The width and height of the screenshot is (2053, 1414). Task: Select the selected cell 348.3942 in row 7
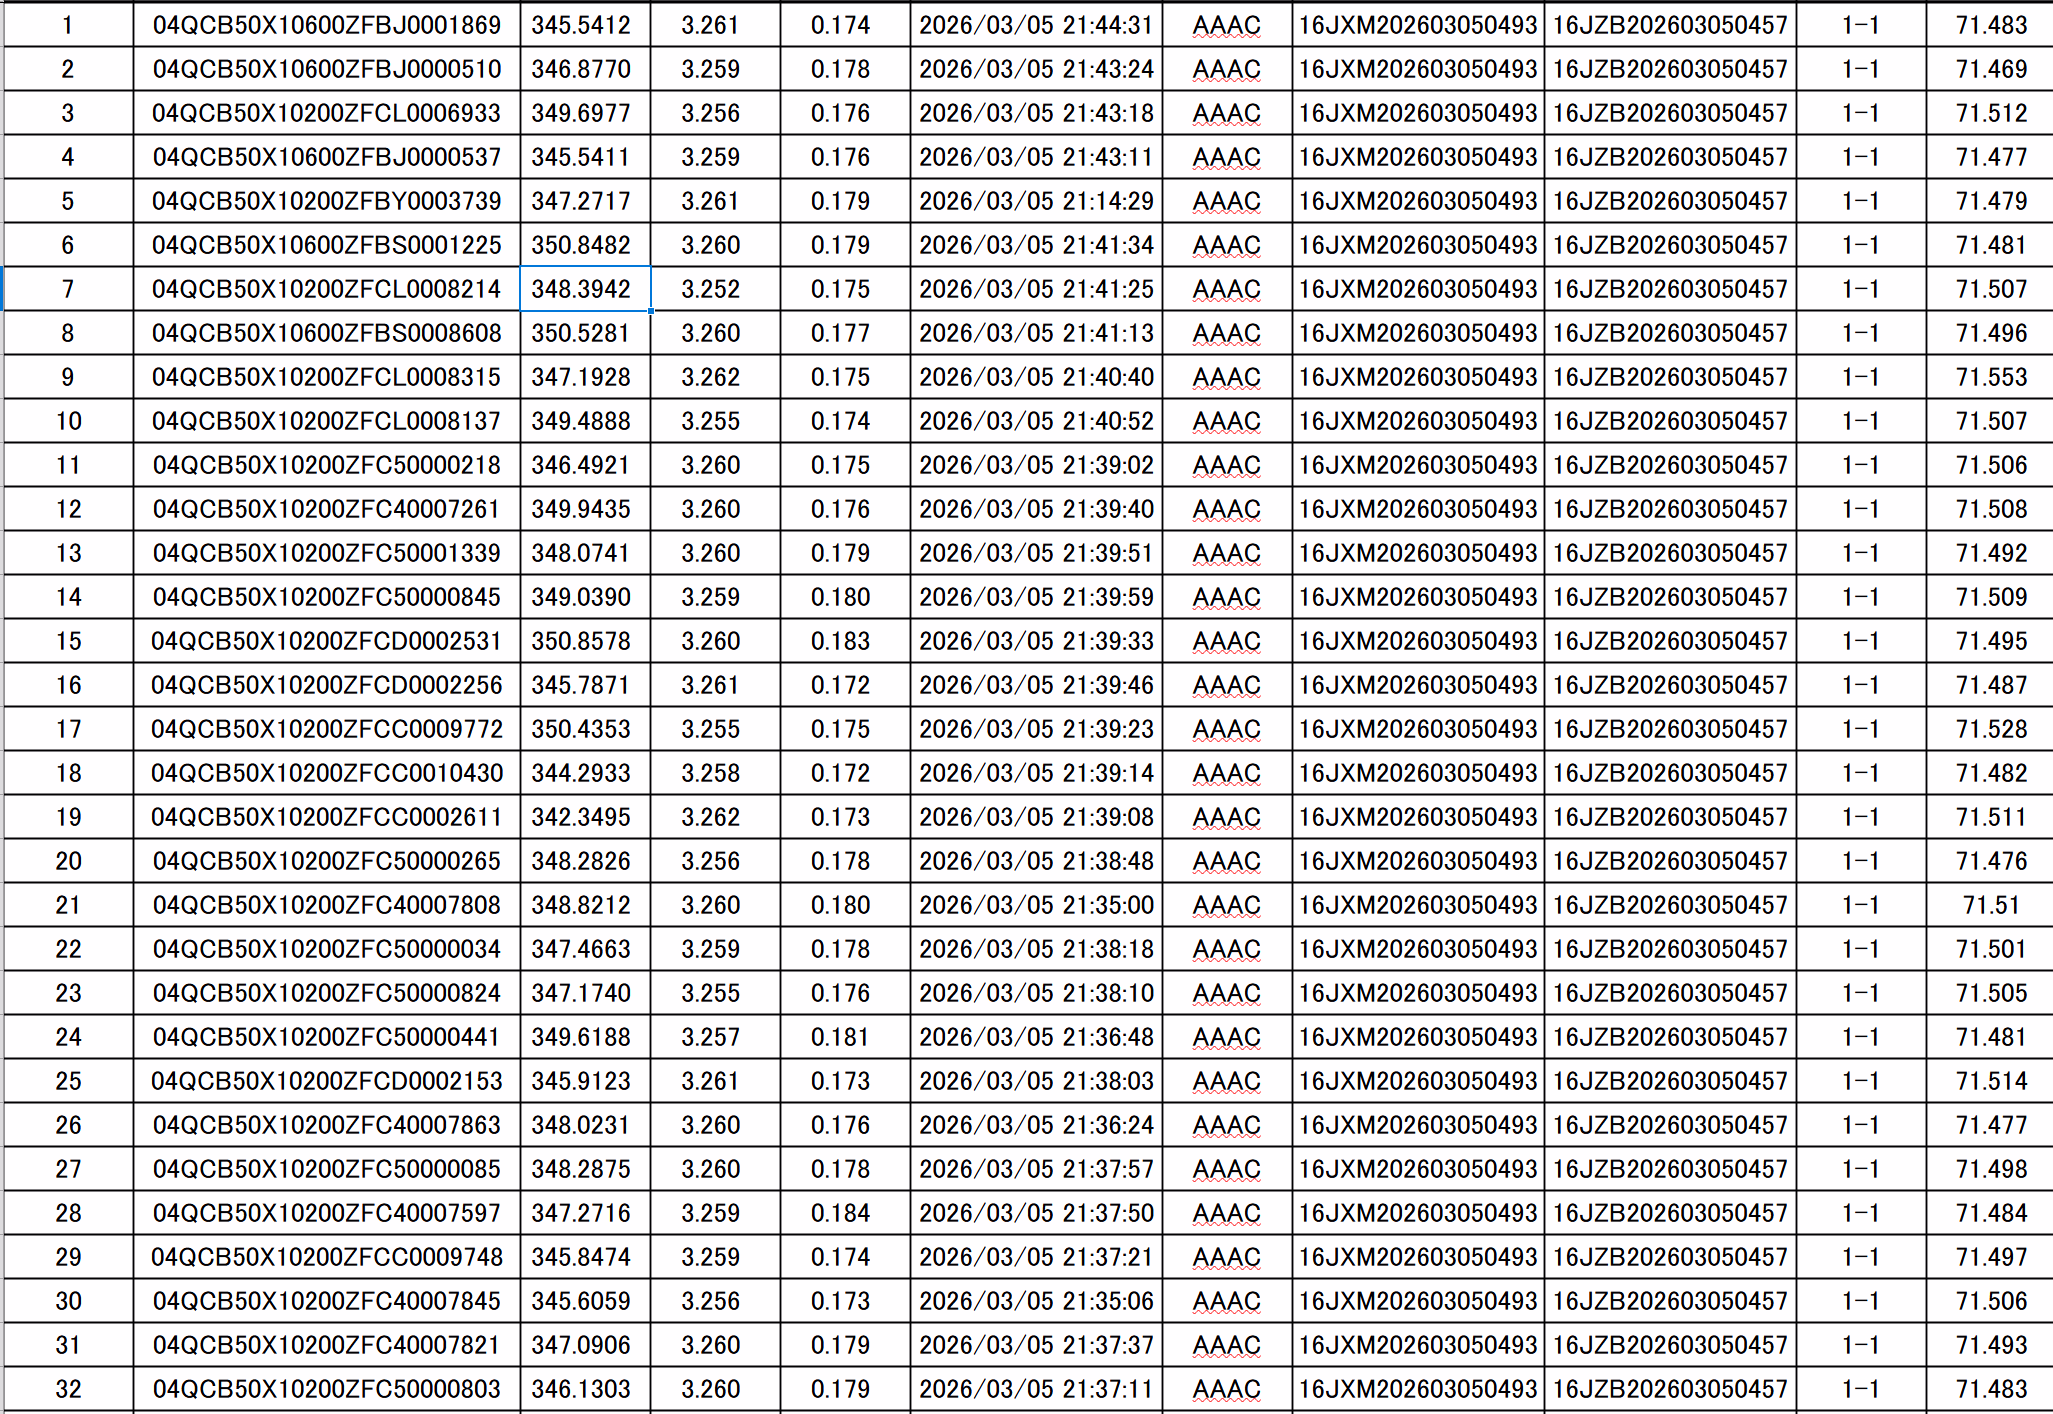585,289
